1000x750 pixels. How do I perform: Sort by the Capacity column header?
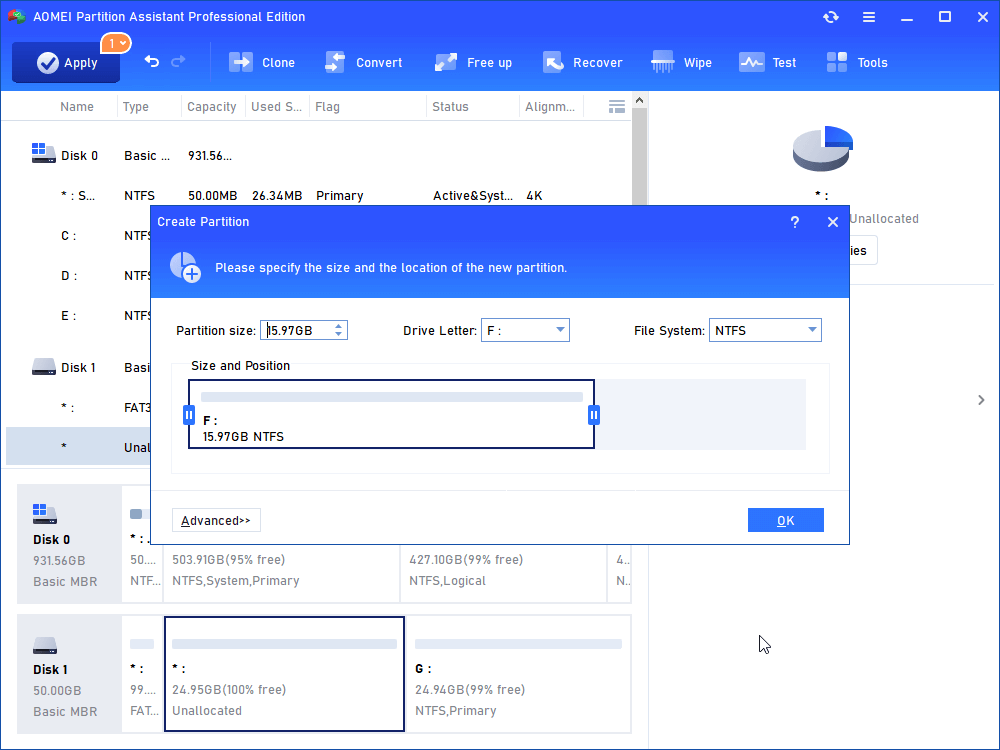coord(213,107)
